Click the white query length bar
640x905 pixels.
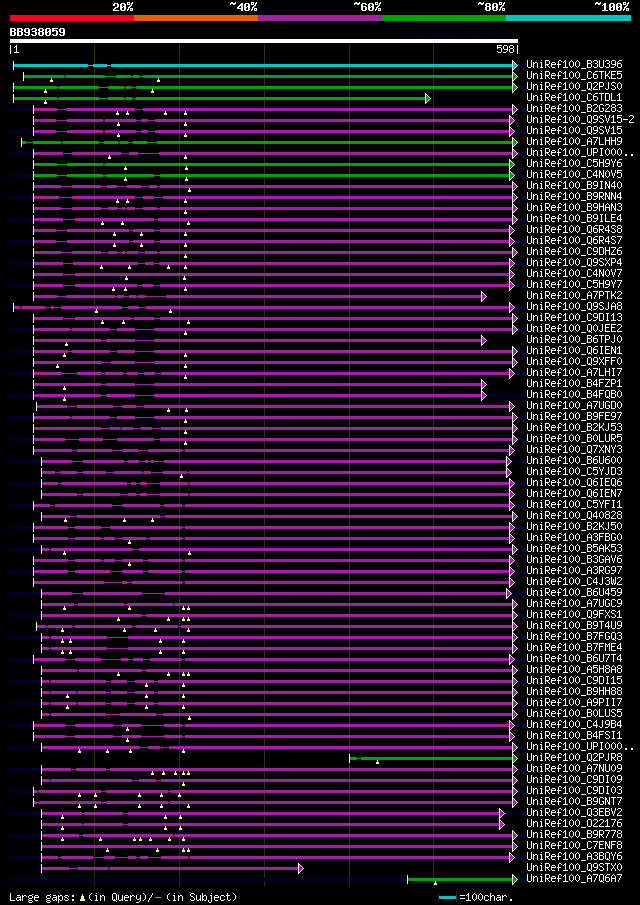click(x=264, y=41)
